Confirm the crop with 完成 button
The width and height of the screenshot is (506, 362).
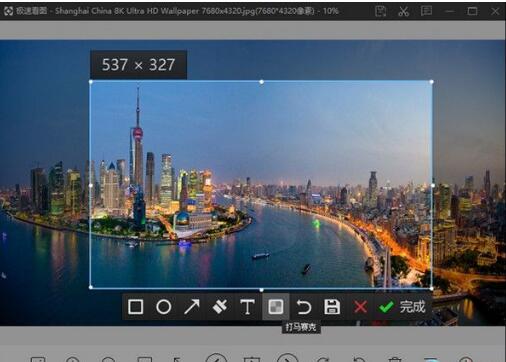[402, 307]
